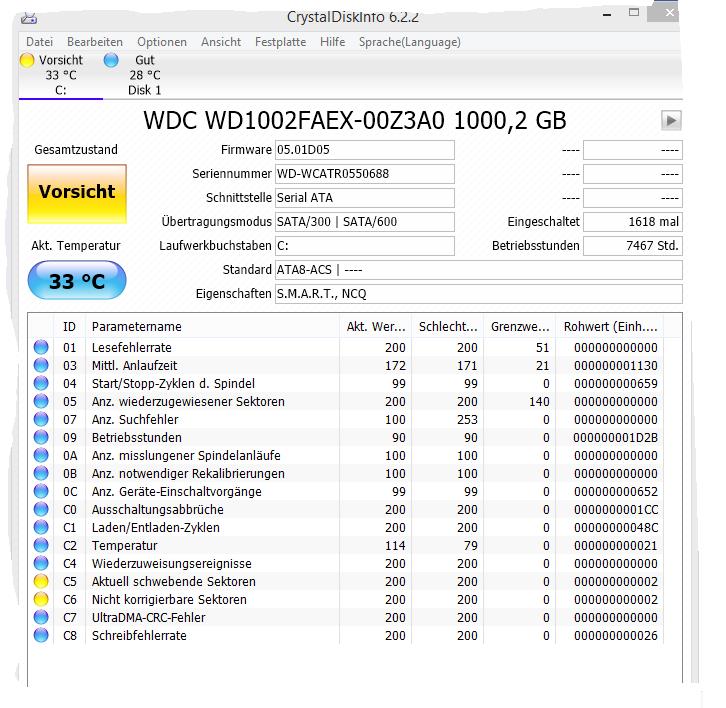Click blue status icon of row 05 wiederzugewiesener Sektoren
Viewport: 726px width, 708px height.
(41, 401)
